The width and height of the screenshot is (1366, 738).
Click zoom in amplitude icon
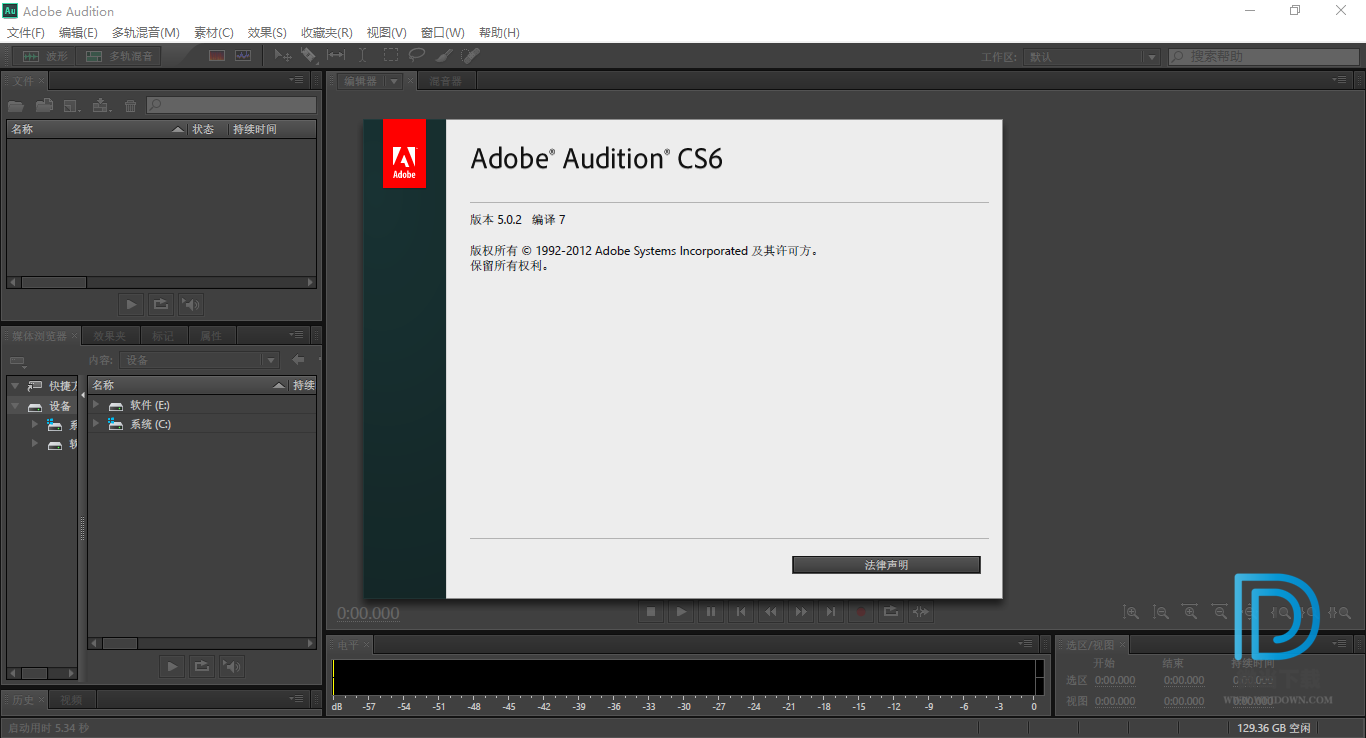coord(1131,612)
